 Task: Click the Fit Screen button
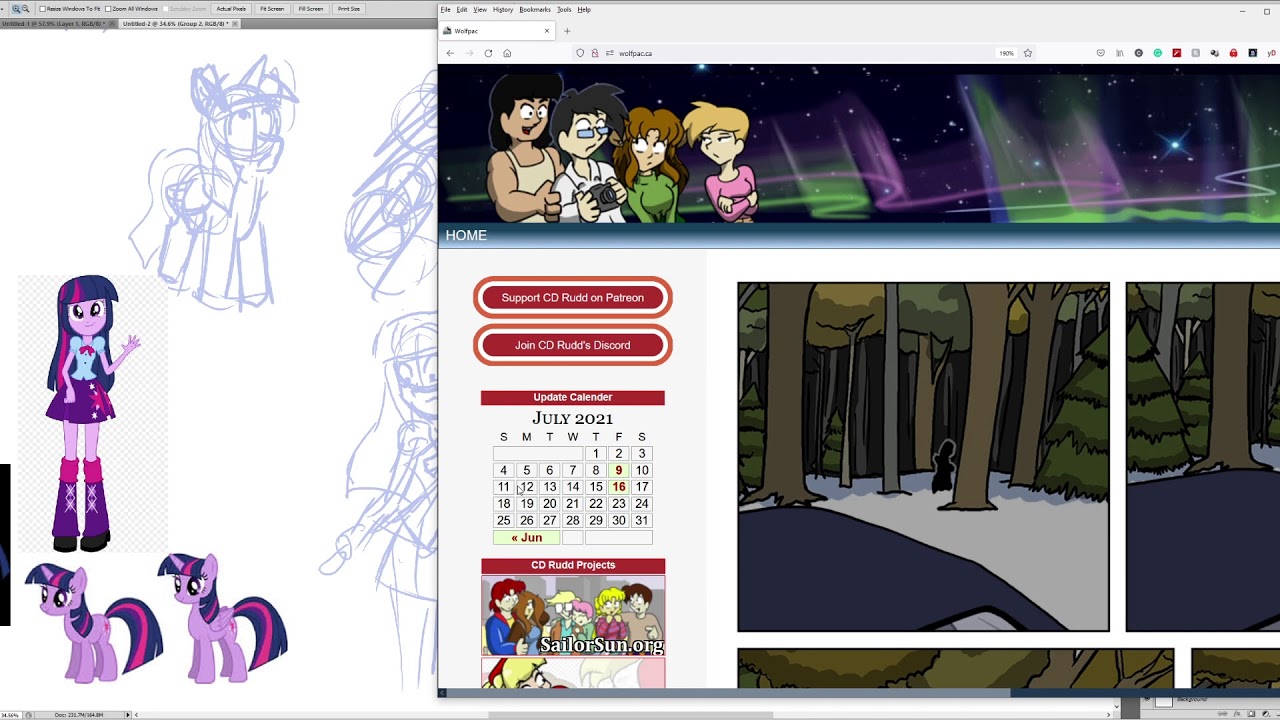click(272, 9)
